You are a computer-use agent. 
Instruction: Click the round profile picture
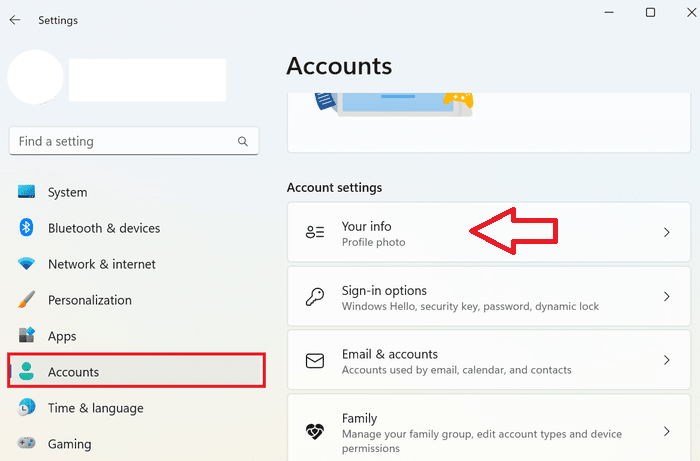click(35, 77)
